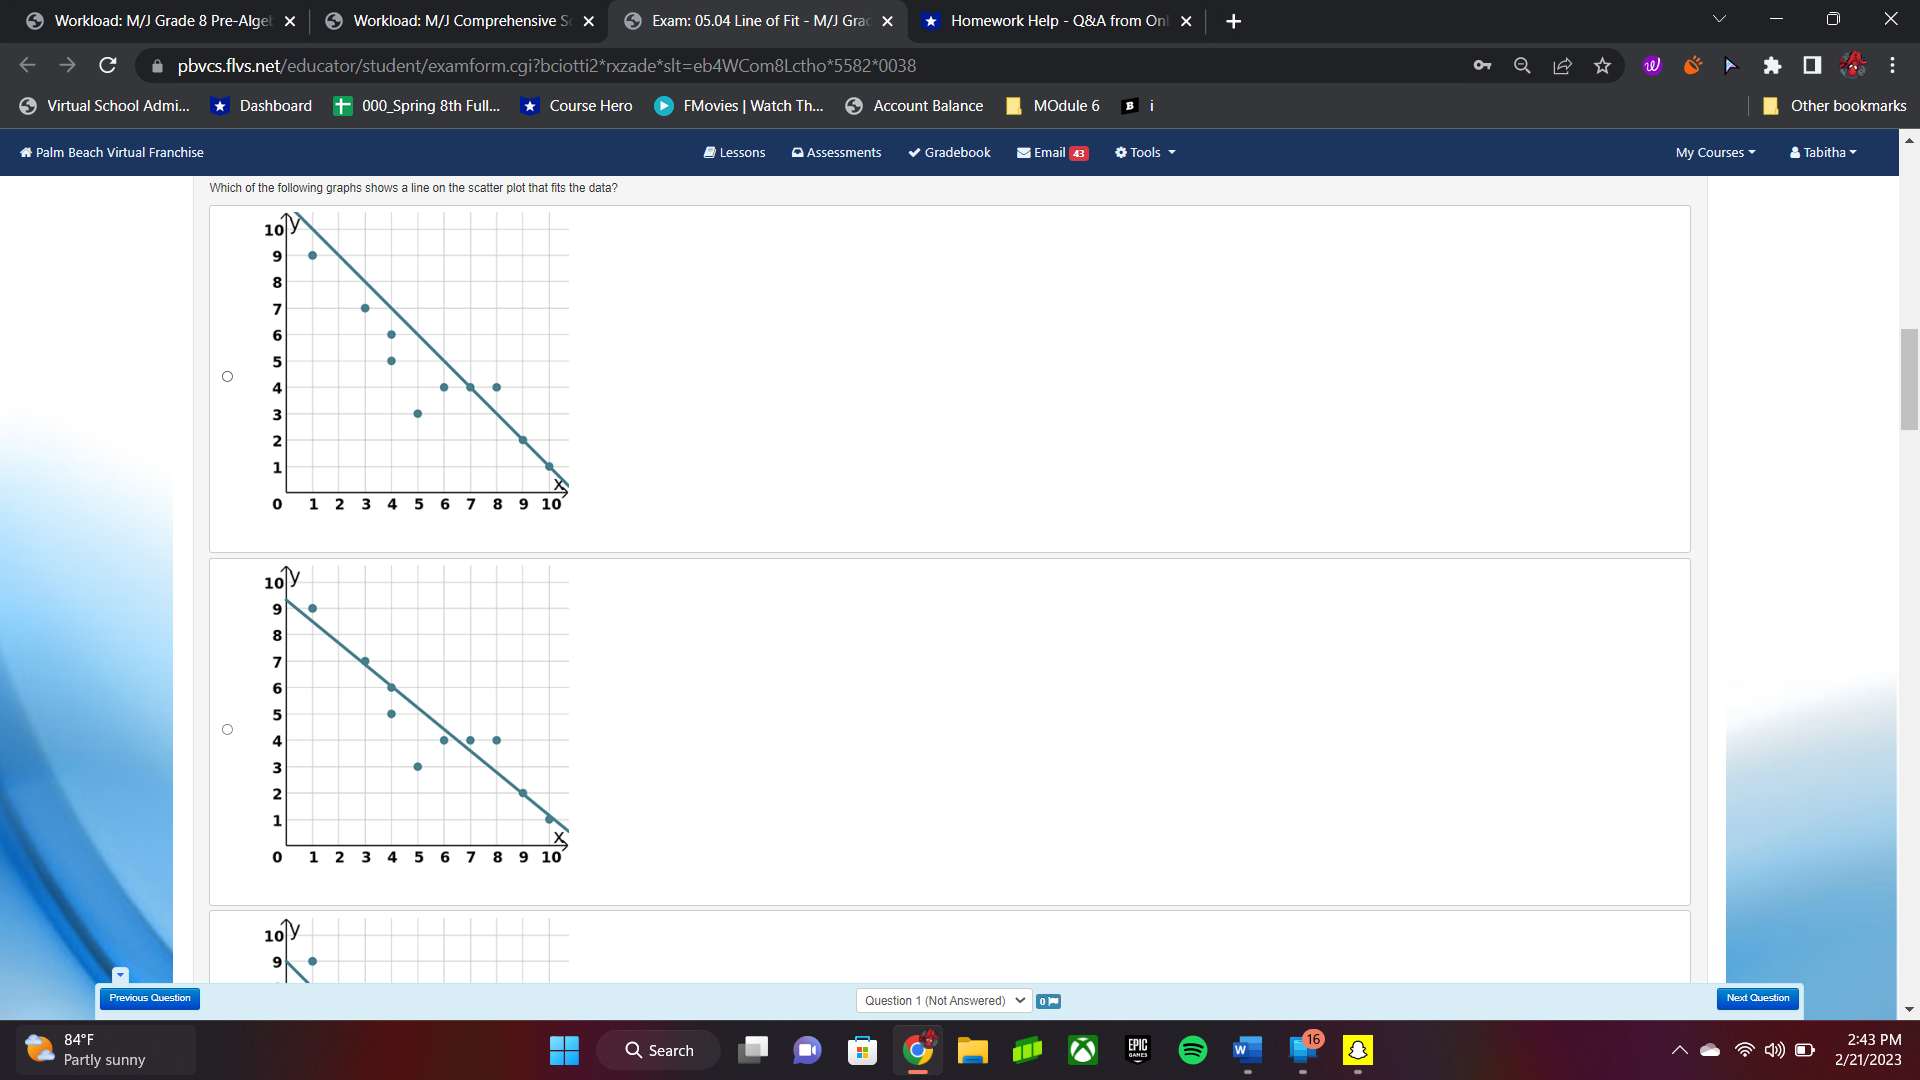Open the key password manager icon in address bar
This screenshot has height=1080, width=1920.
[x=1483, y=65]
